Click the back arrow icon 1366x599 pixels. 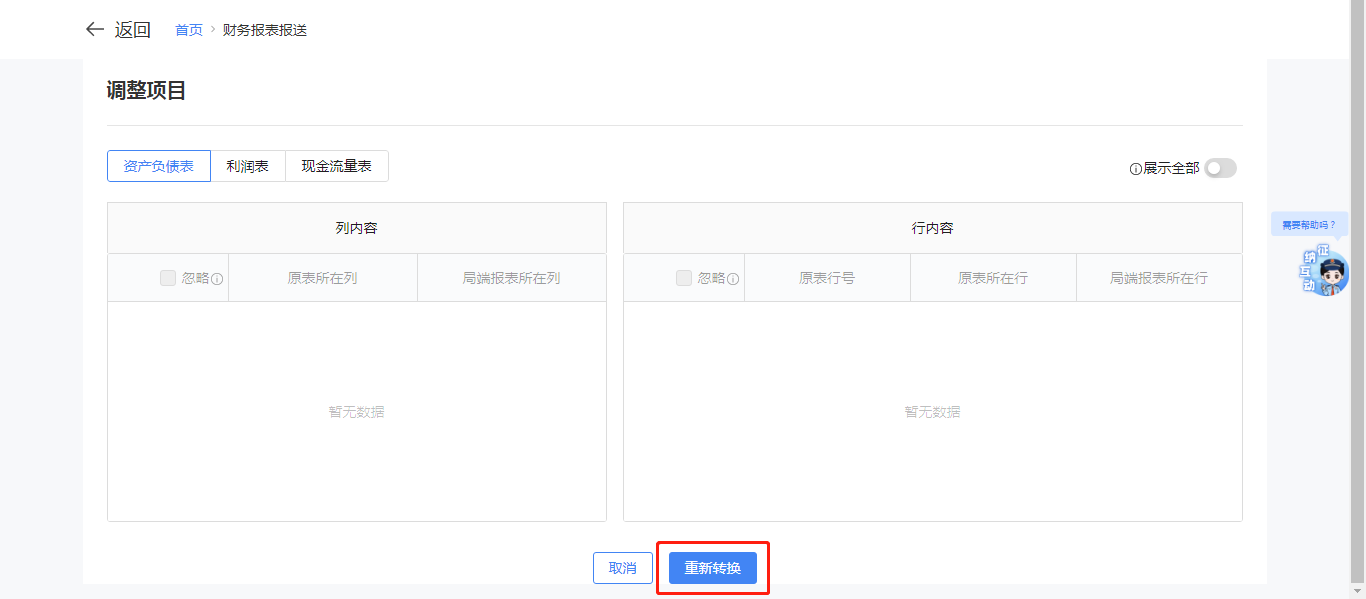pyautogui.click(x=95, y=30)
